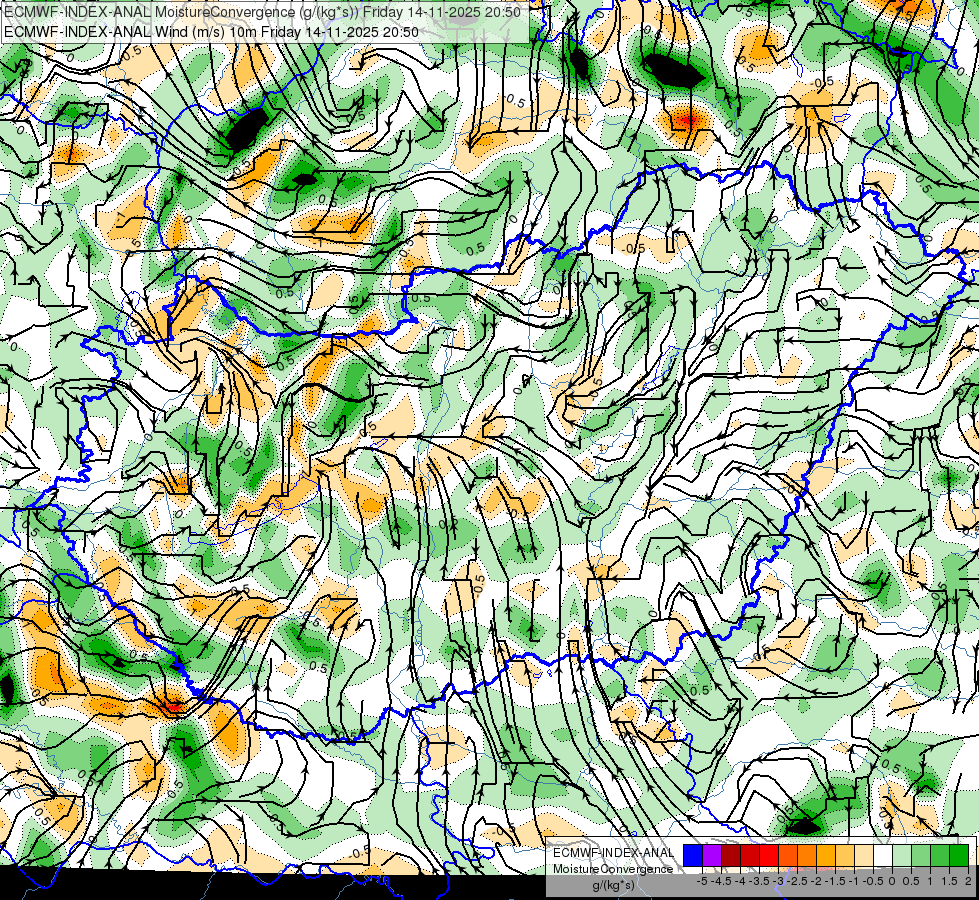Choose the amber swatch between -2 and -1.5

825,856
